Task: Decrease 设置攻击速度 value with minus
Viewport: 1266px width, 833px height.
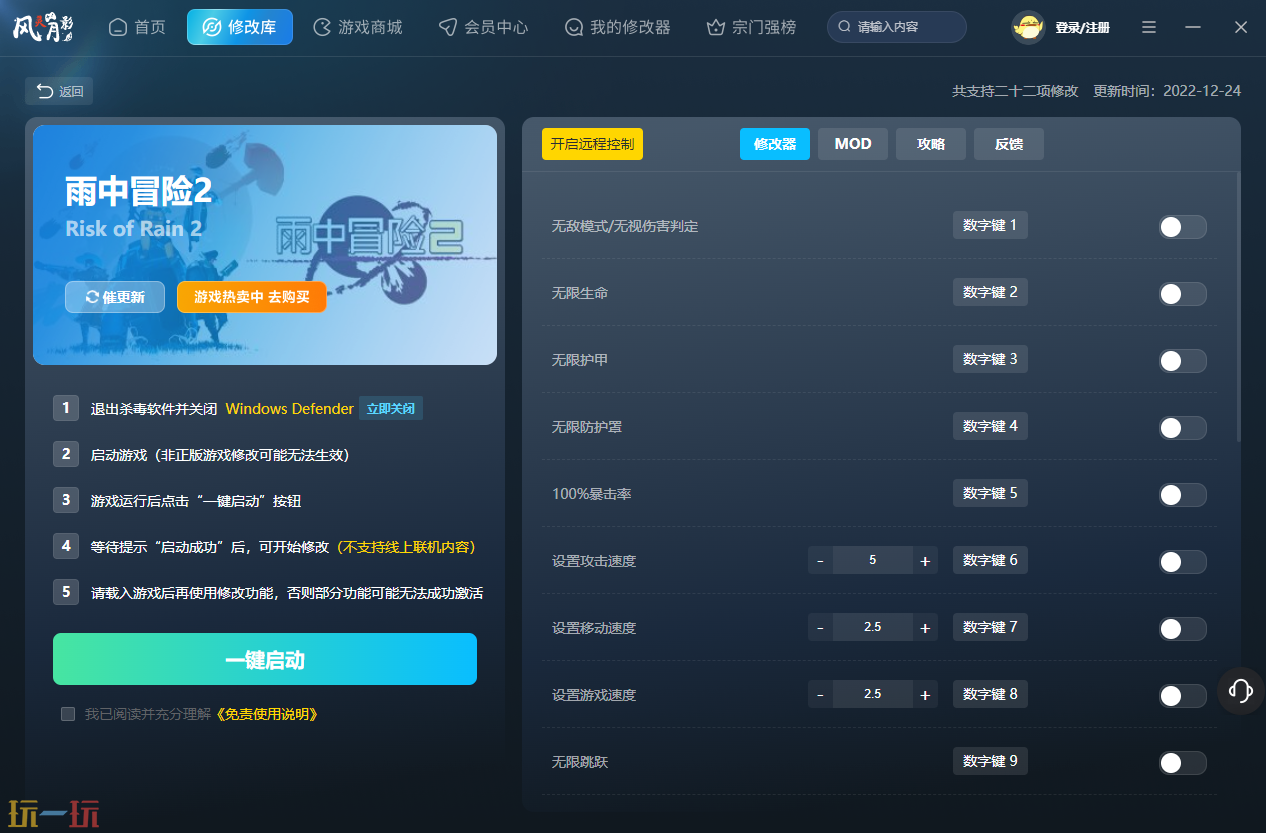Action: 820,561
